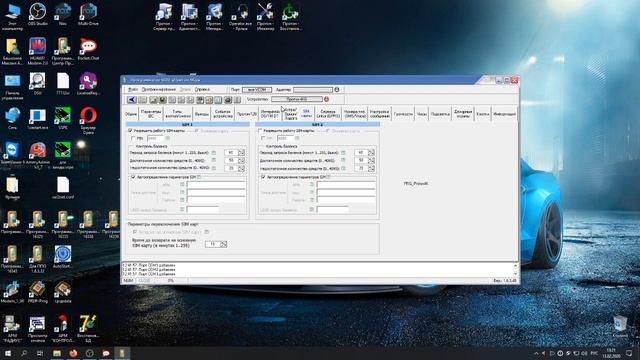640x360 pixels.
Task: Open the Справка menu
Action: coord(202,89)
